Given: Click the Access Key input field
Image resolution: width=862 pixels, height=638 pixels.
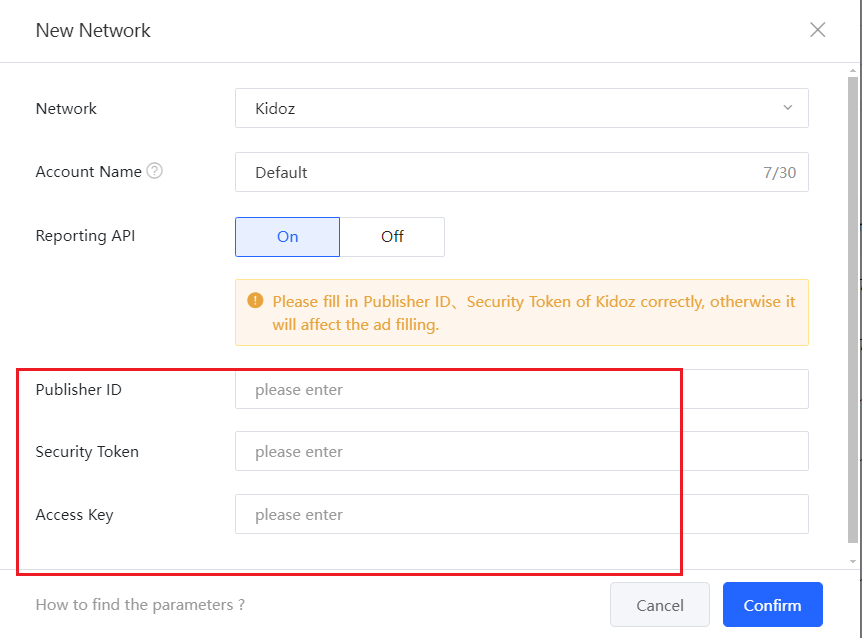Looking at the screenshot, I should click(x=520, y=514).
